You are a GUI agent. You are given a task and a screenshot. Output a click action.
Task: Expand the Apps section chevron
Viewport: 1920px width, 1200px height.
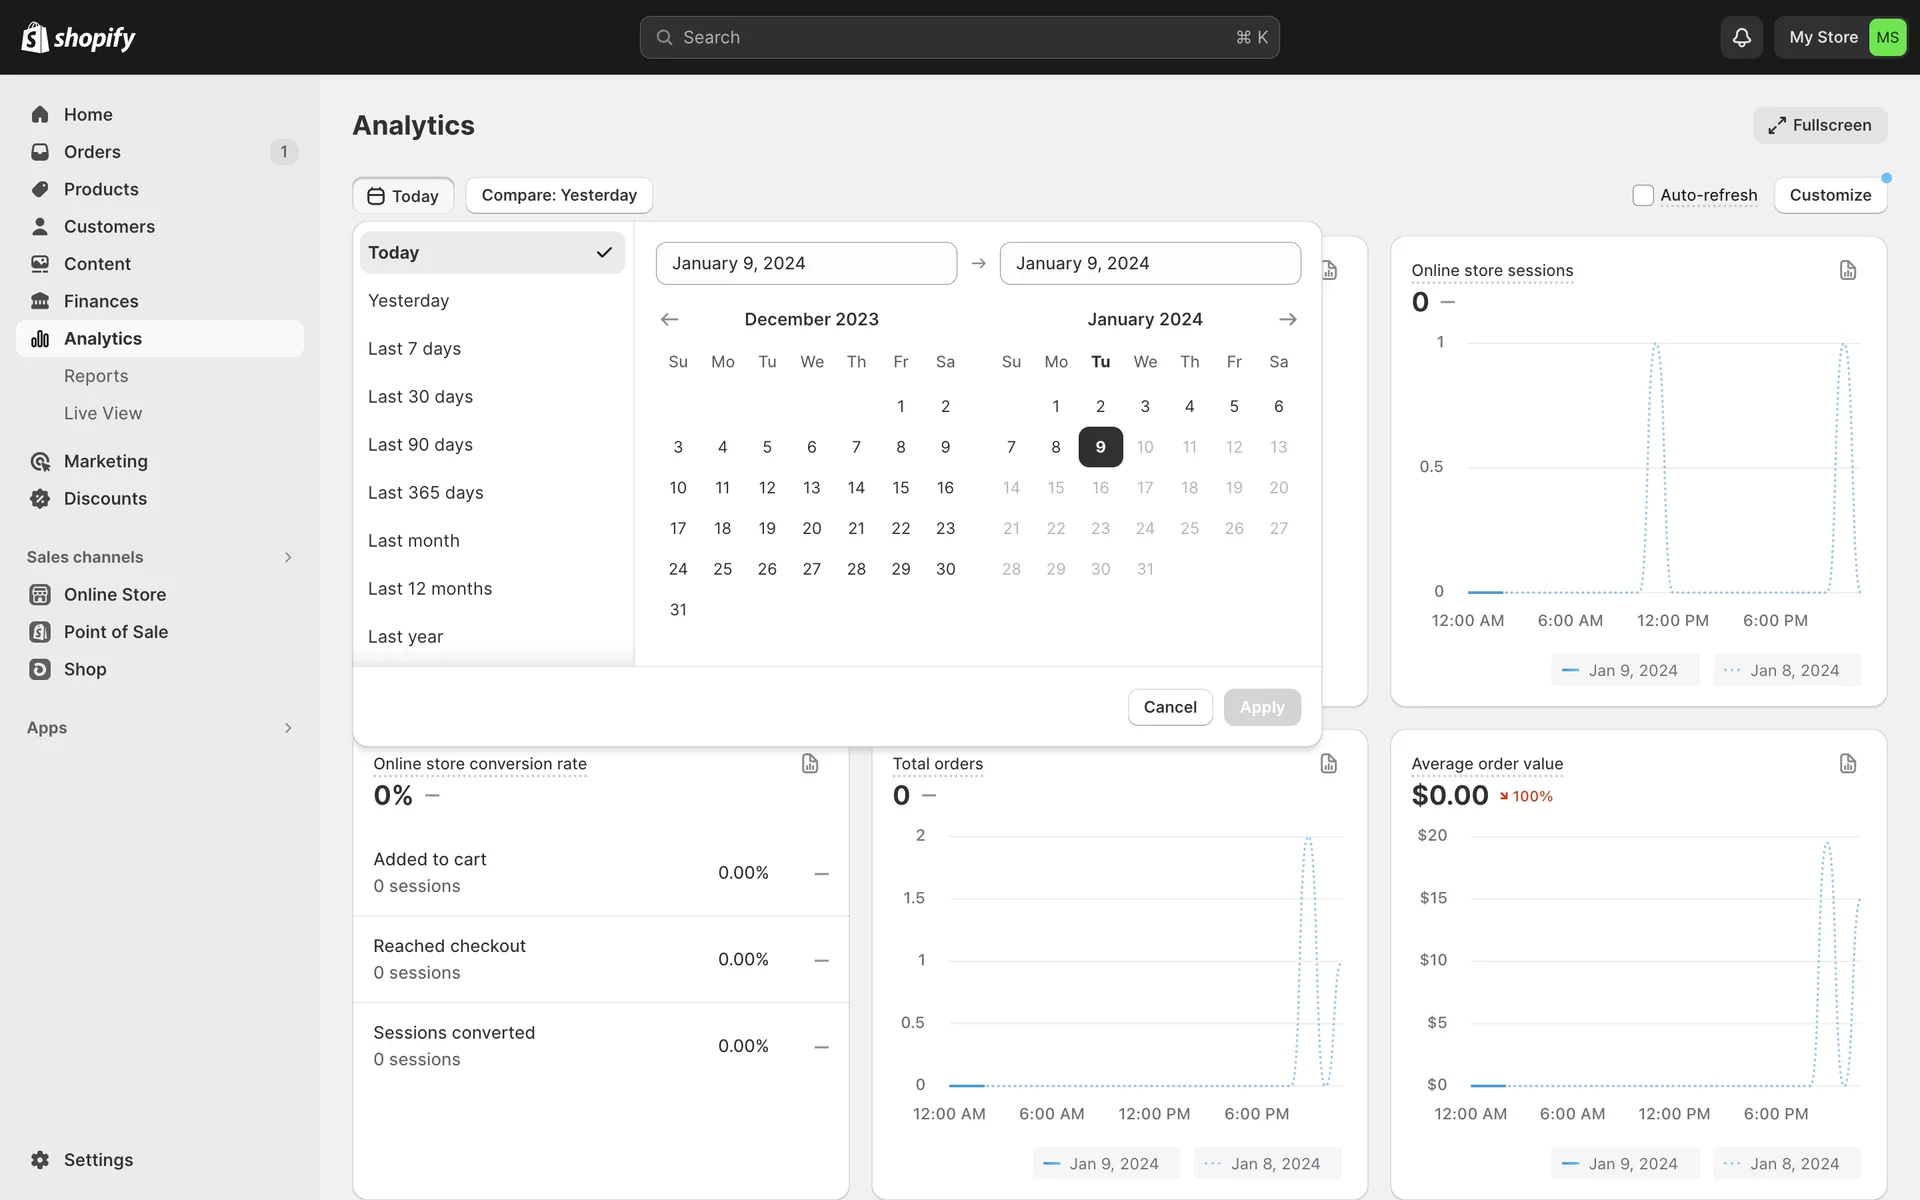(288, 728)
